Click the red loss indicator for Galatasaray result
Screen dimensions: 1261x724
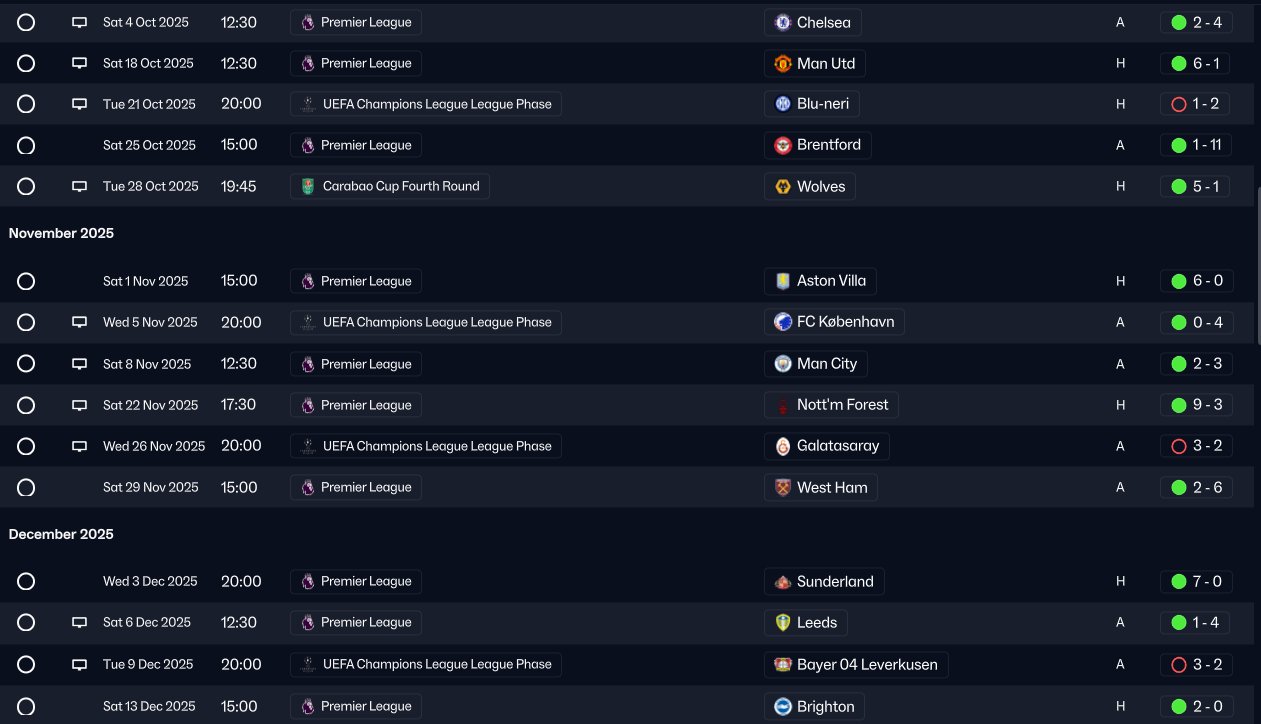pos(1178,446)
